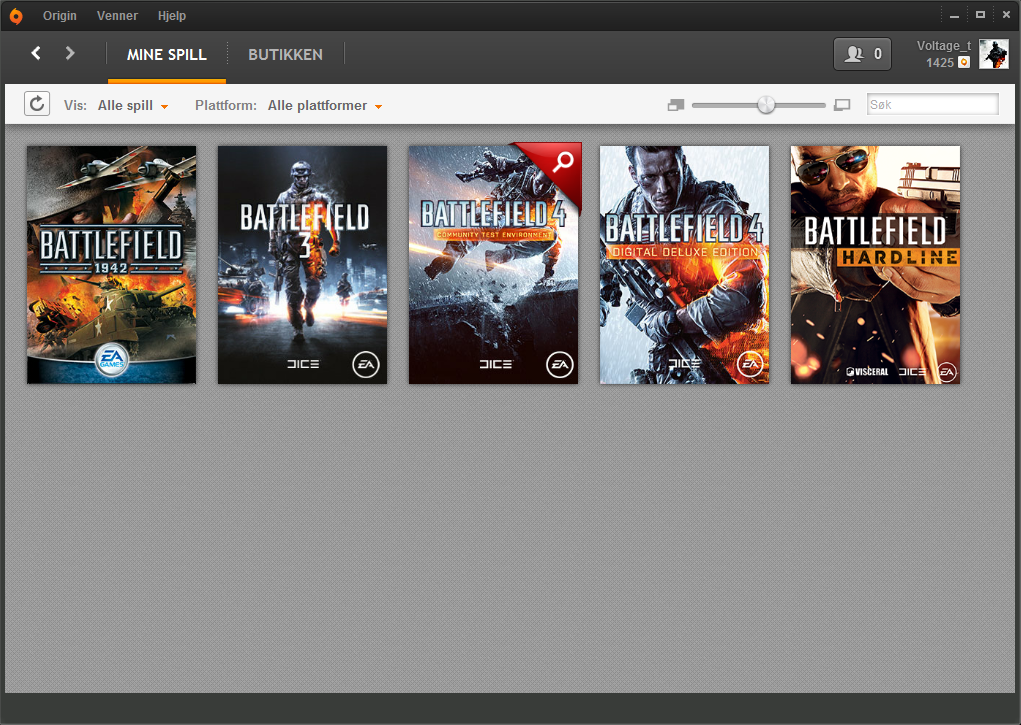Open the Venner menu
Viewport: 1021px width, 725px height.
[117, 16]
